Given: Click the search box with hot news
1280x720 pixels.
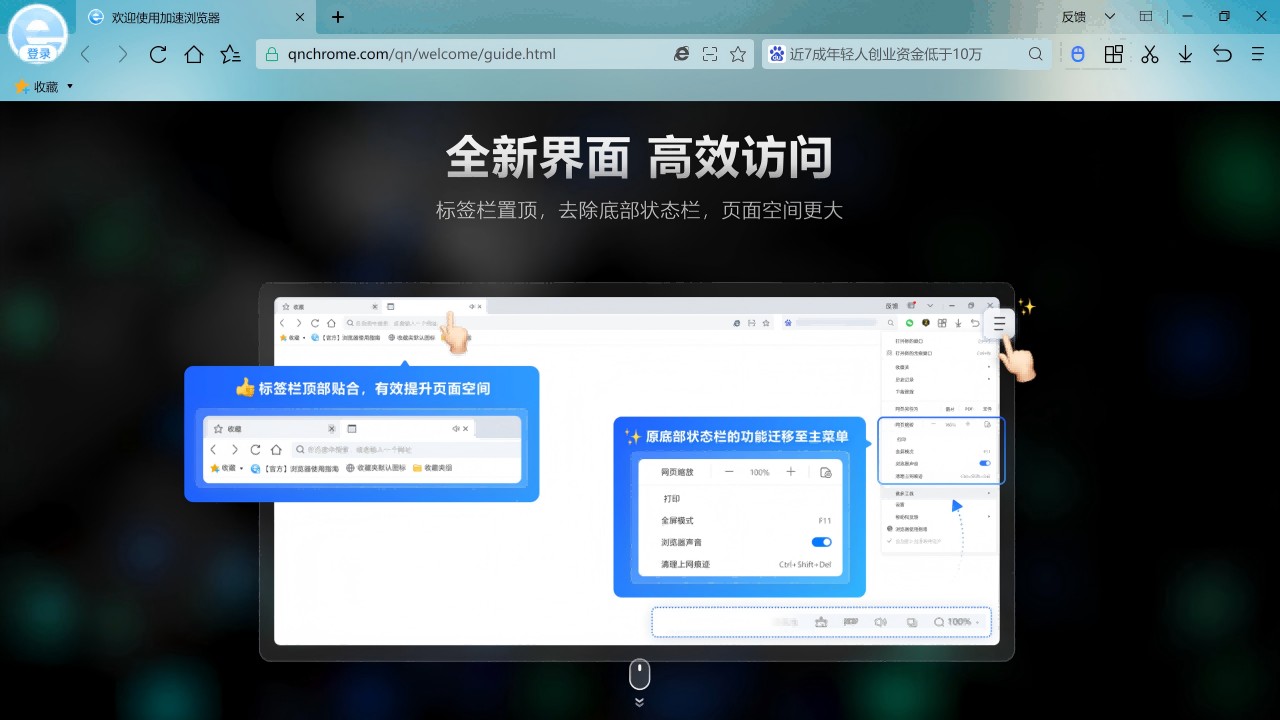Looking at the screenshot, I should [x=906, y=54].
